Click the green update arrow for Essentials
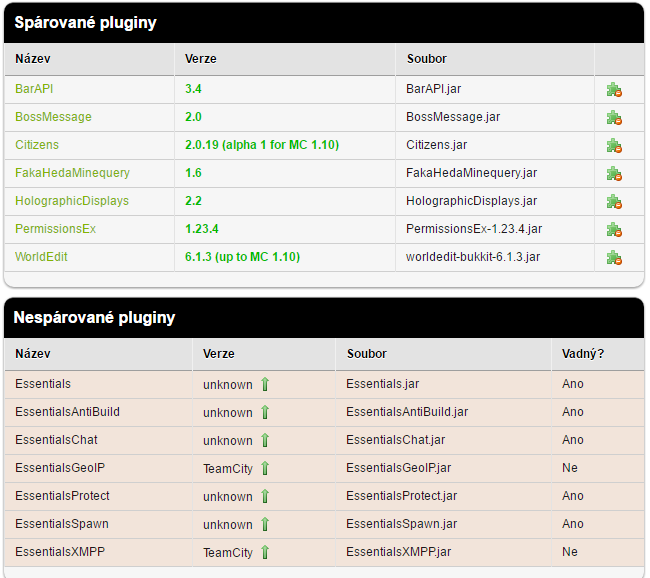 265,384
